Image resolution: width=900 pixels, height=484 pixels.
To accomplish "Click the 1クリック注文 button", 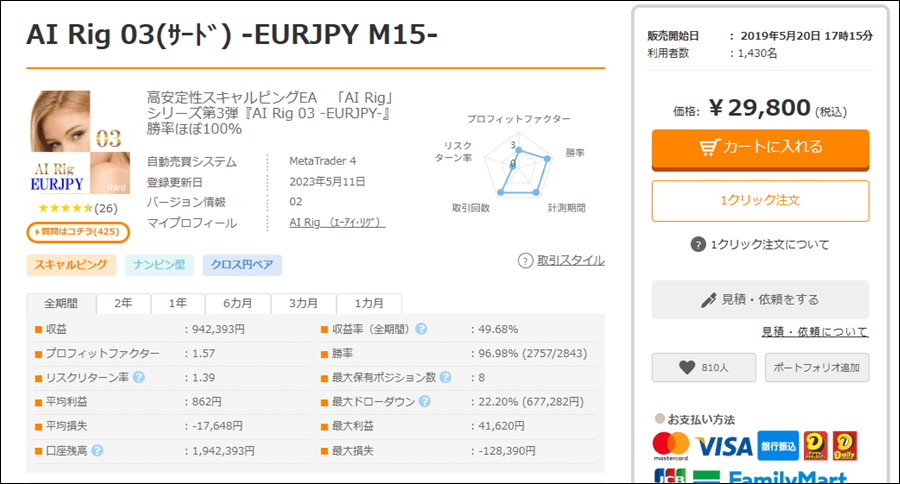I will pos(760,200).
